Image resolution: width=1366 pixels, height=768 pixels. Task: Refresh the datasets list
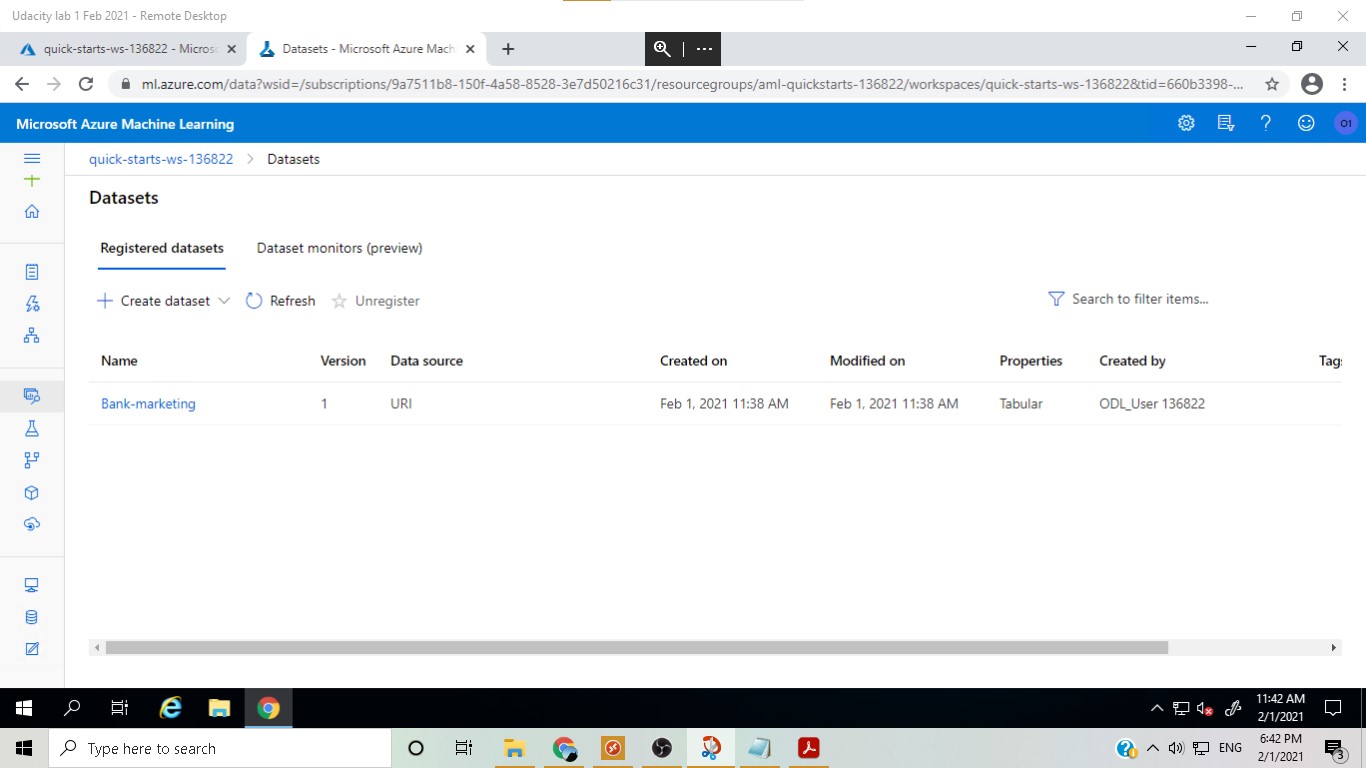tap(281, 301)
